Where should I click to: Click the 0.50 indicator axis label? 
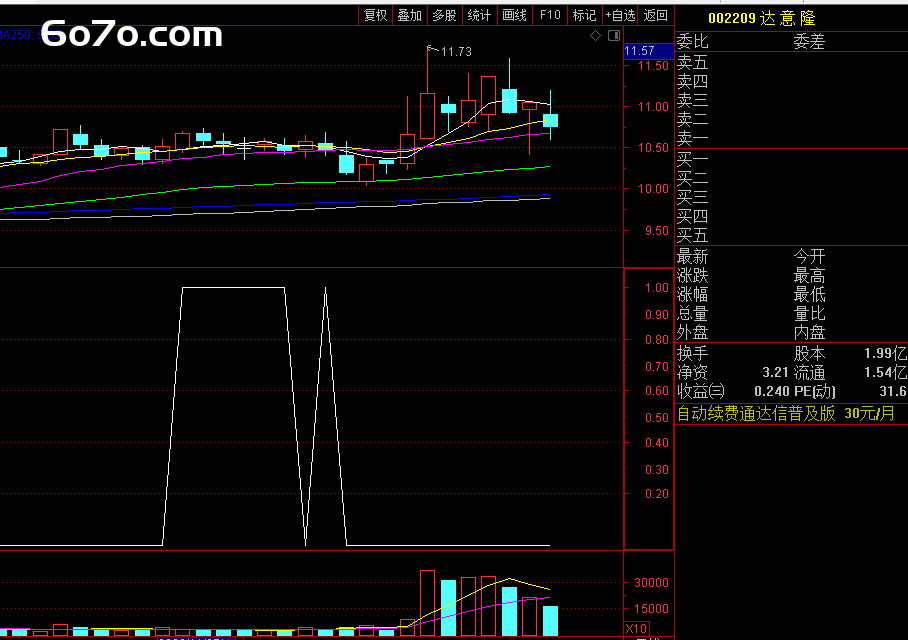[x=657, y=418]
